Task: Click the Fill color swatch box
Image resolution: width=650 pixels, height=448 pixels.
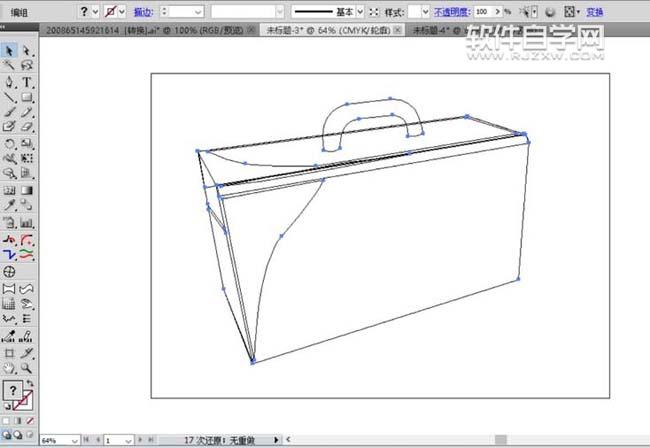Action: pos(13,390)
